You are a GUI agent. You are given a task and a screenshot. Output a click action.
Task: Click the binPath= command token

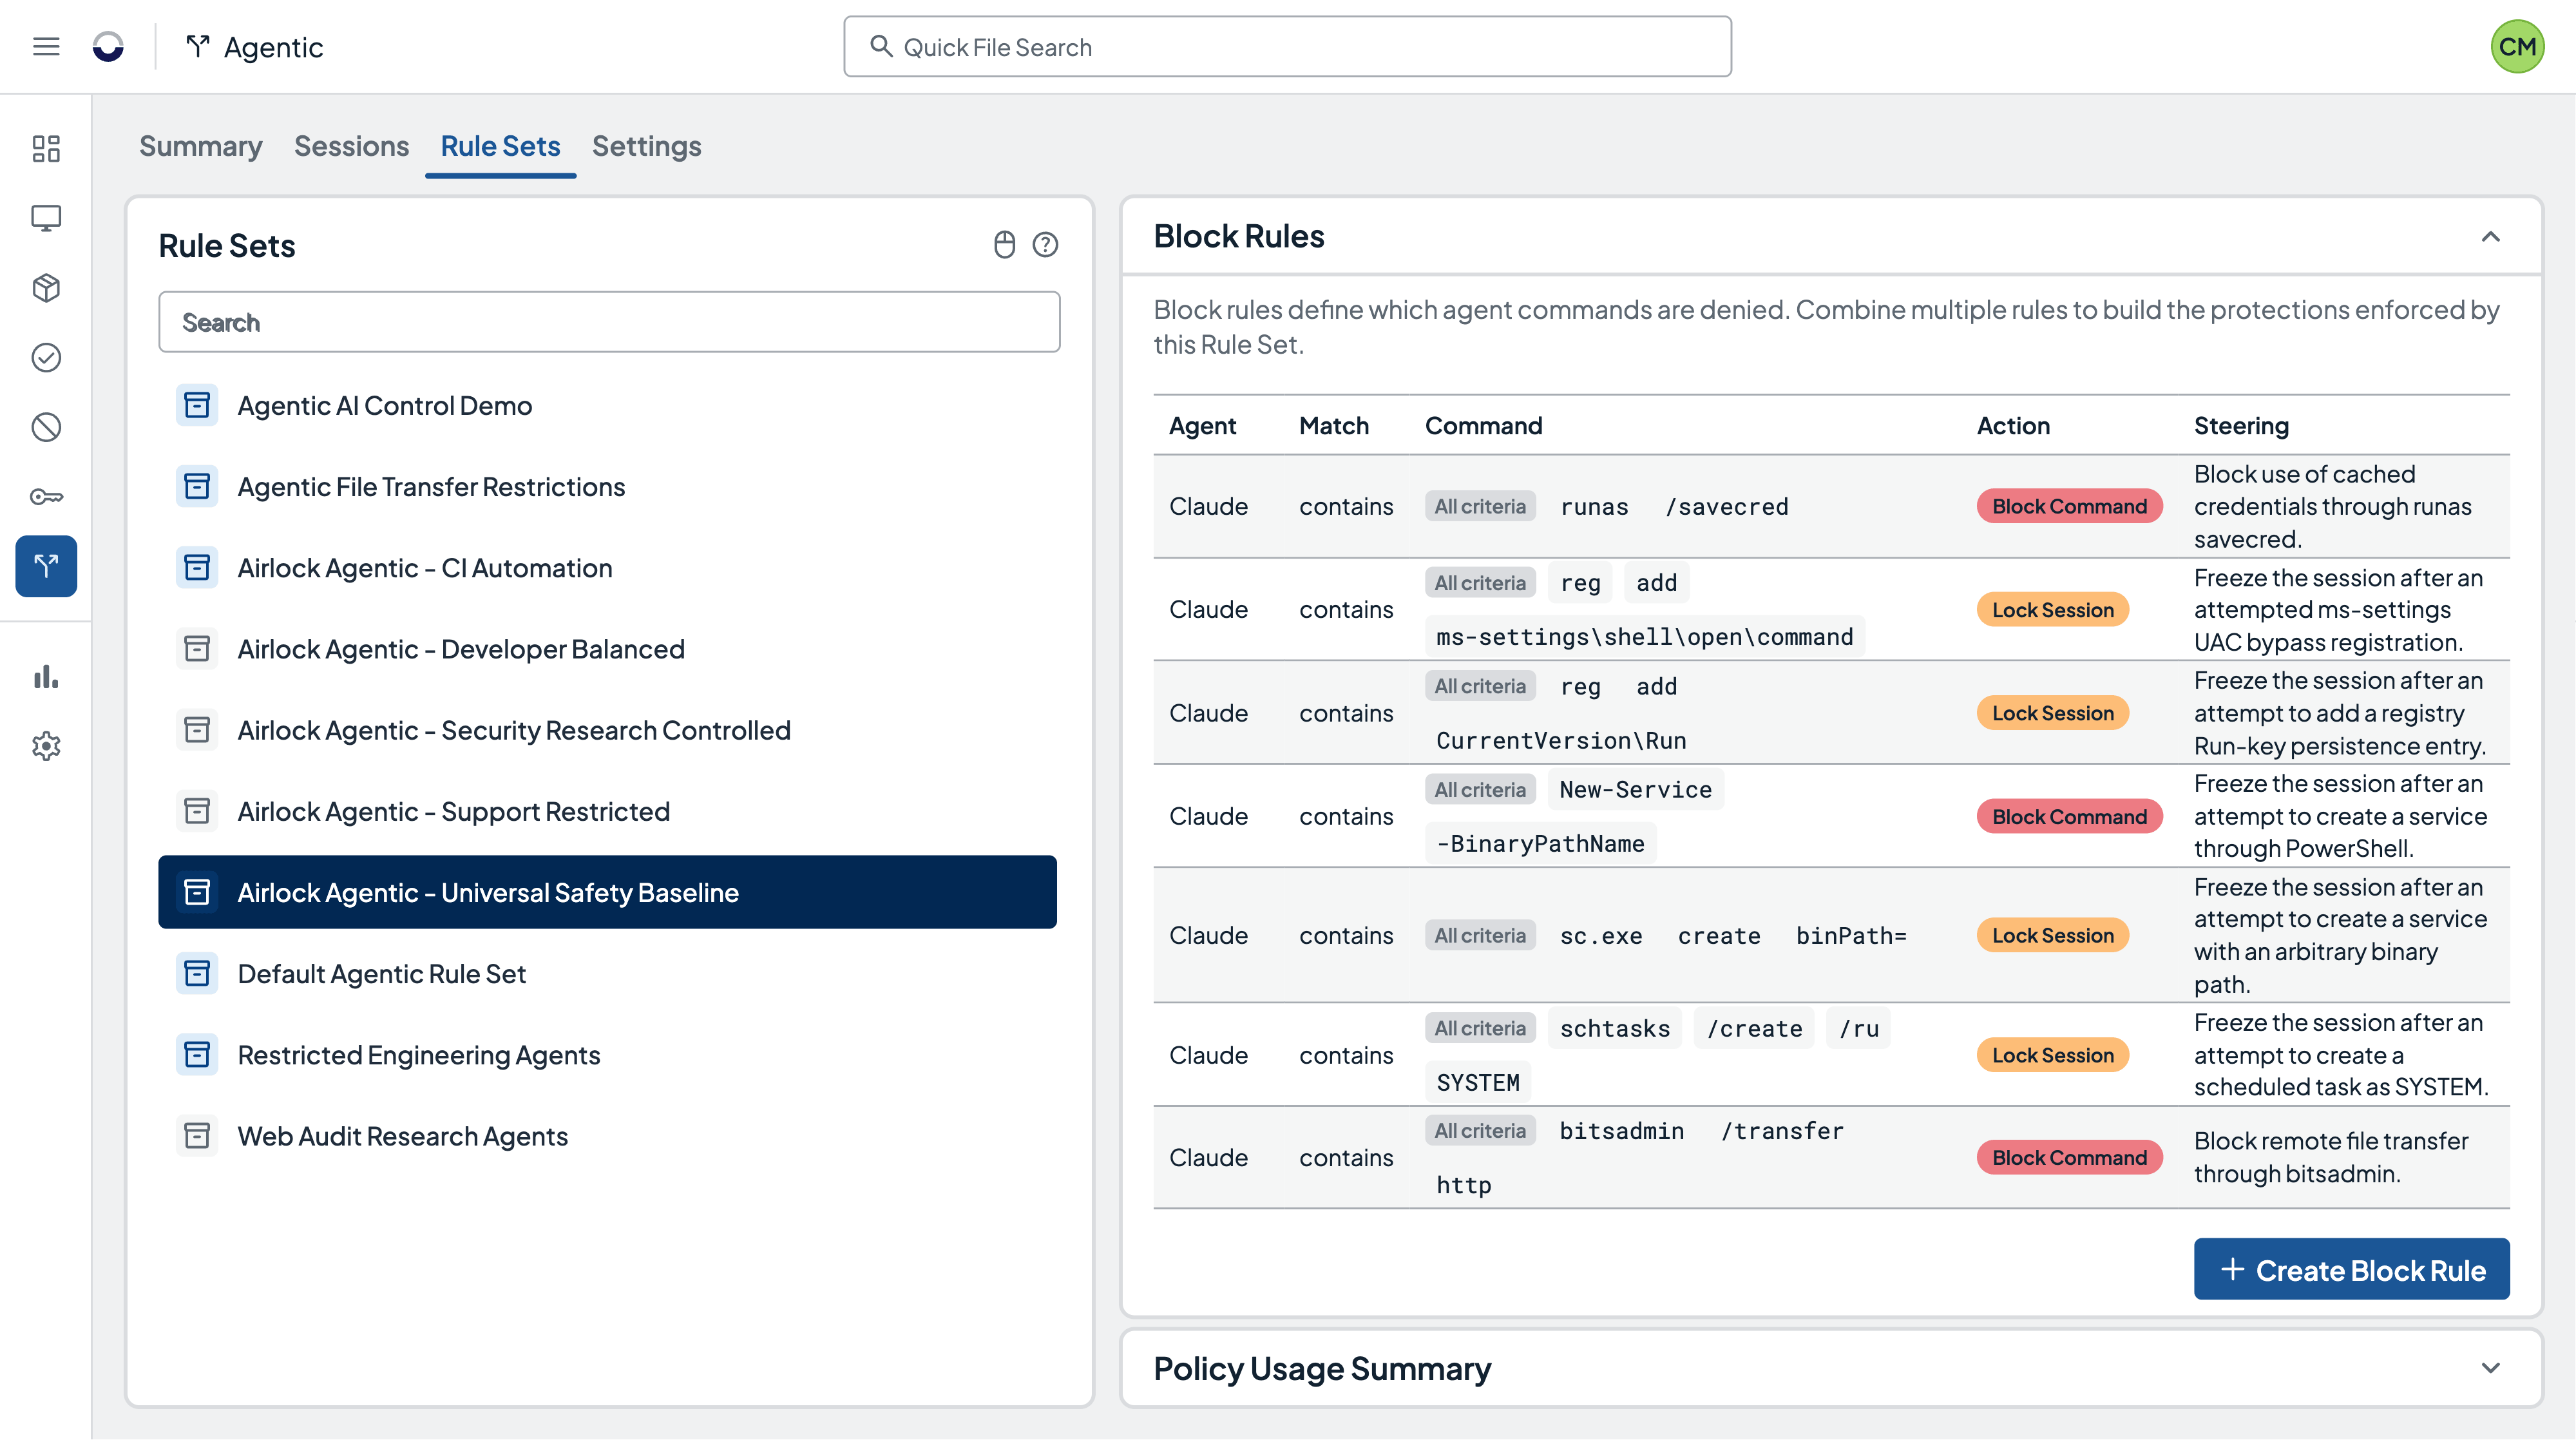(1851, 936)
